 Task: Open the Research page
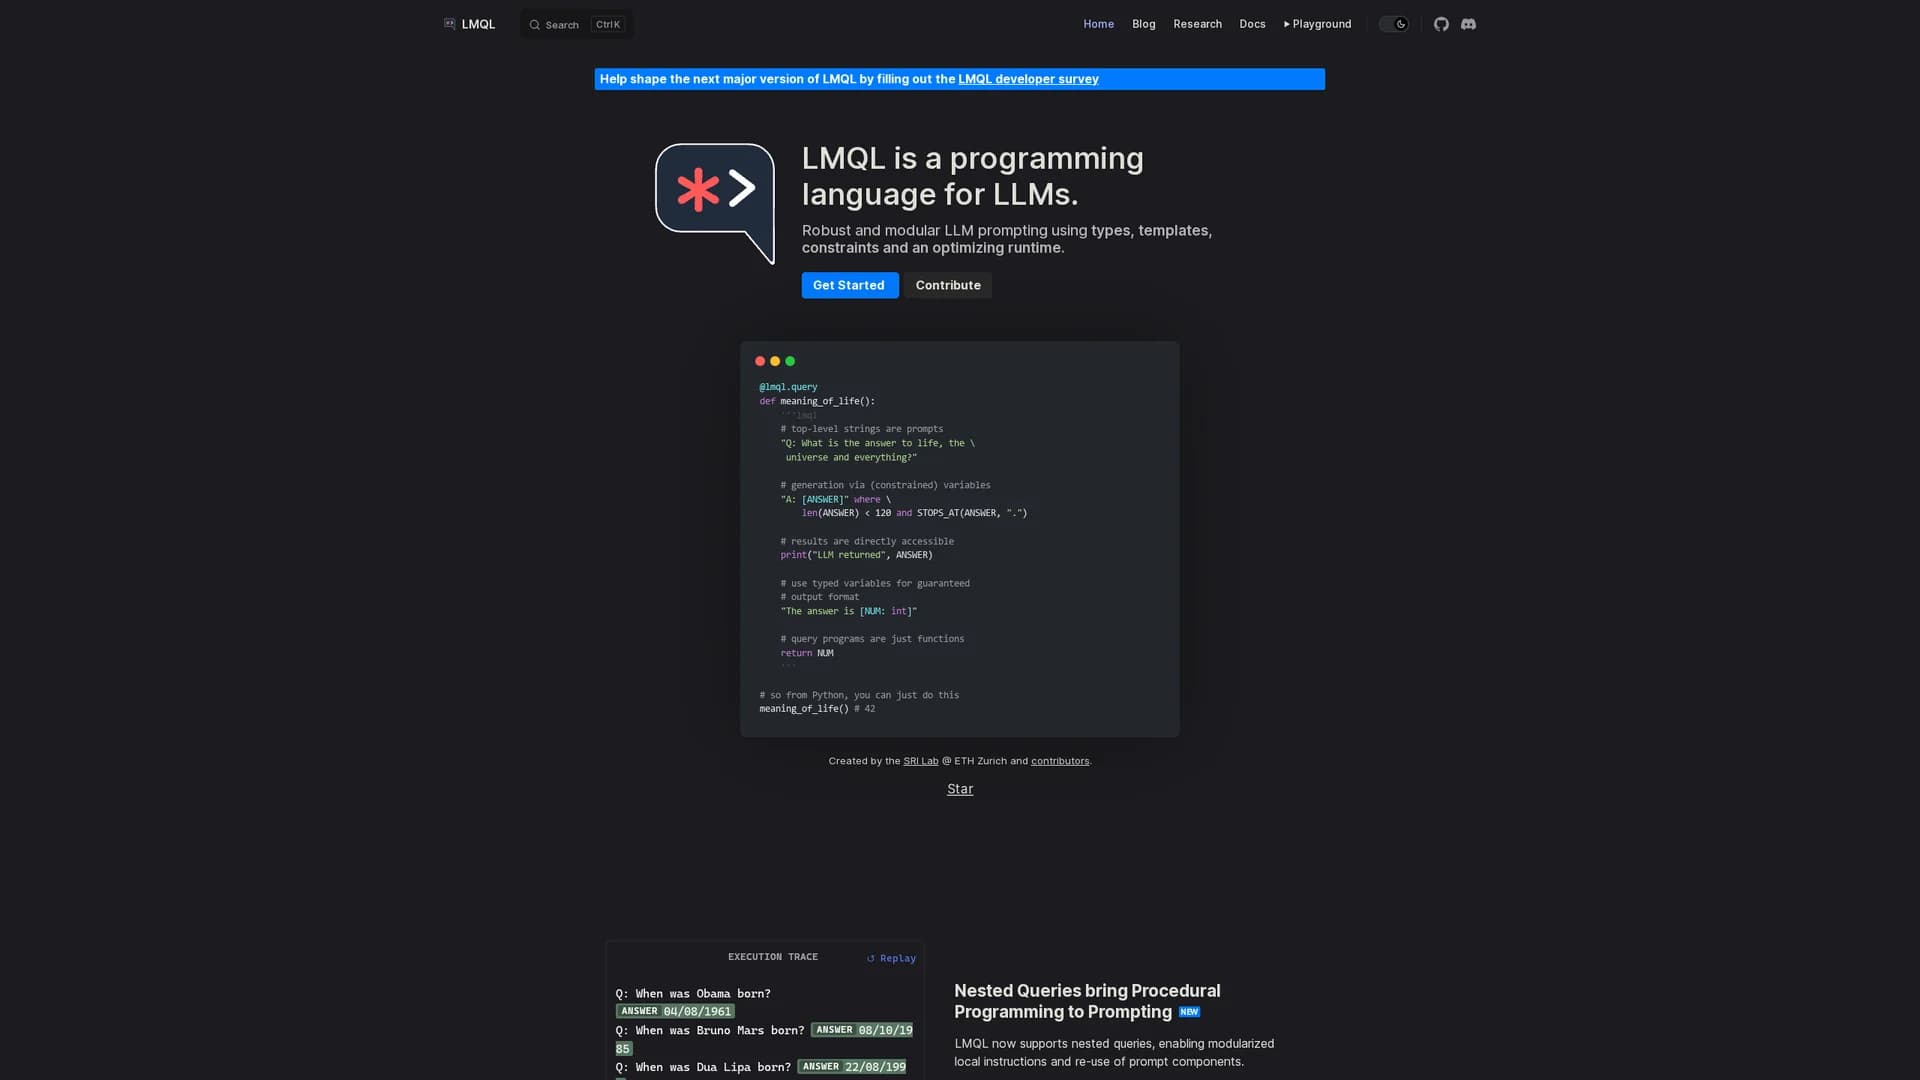[x=1197, y=24]
